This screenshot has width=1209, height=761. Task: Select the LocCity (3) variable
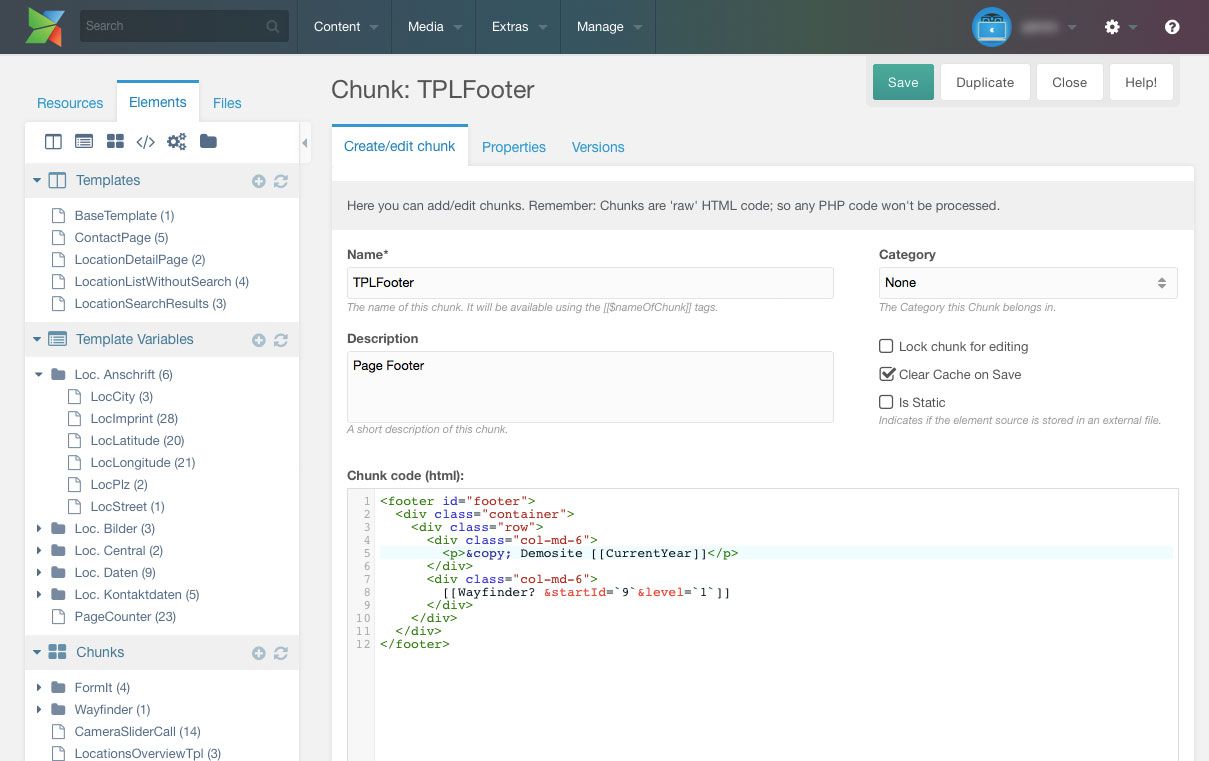[121, 397]
